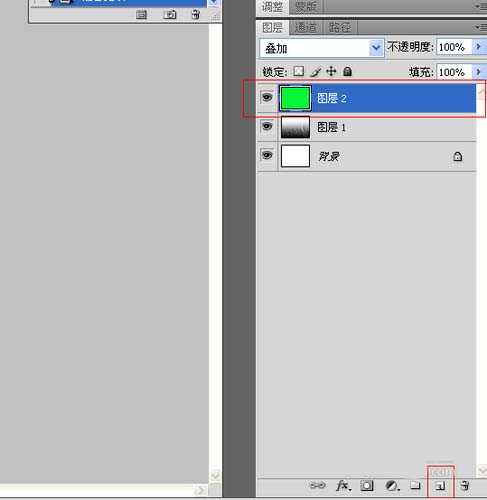The height and width of the screenshot is (500, 487).
Task: Create a new group folder
Action: 415,485
